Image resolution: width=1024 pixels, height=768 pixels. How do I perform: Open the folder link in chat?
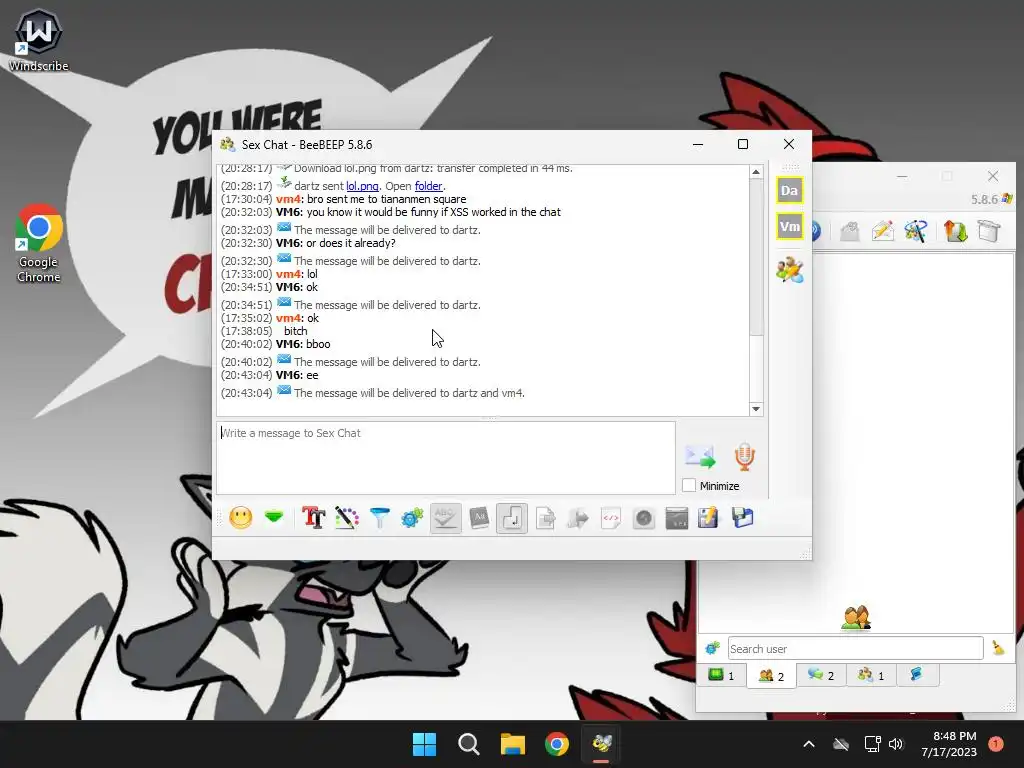coord(428,186)
